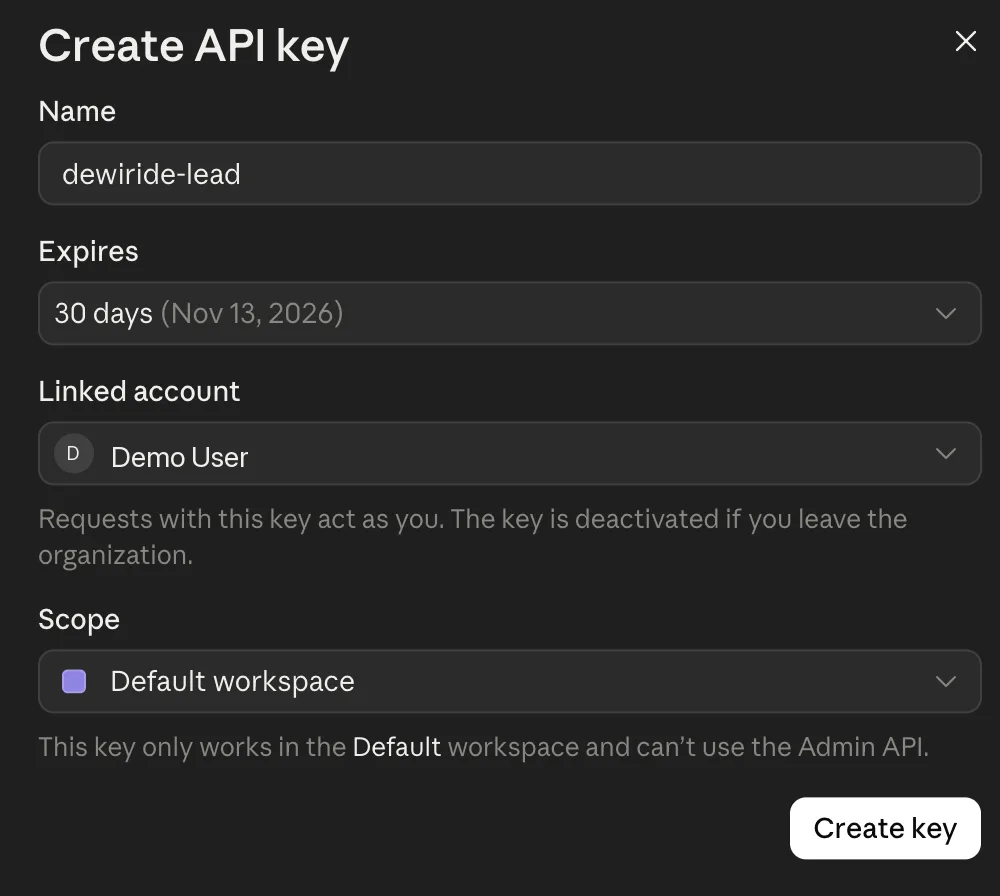Open the Scope Default workspace dropdown
Viewport: 1000px width, 896px height.
pyautogui.click(x=510, y=681)
